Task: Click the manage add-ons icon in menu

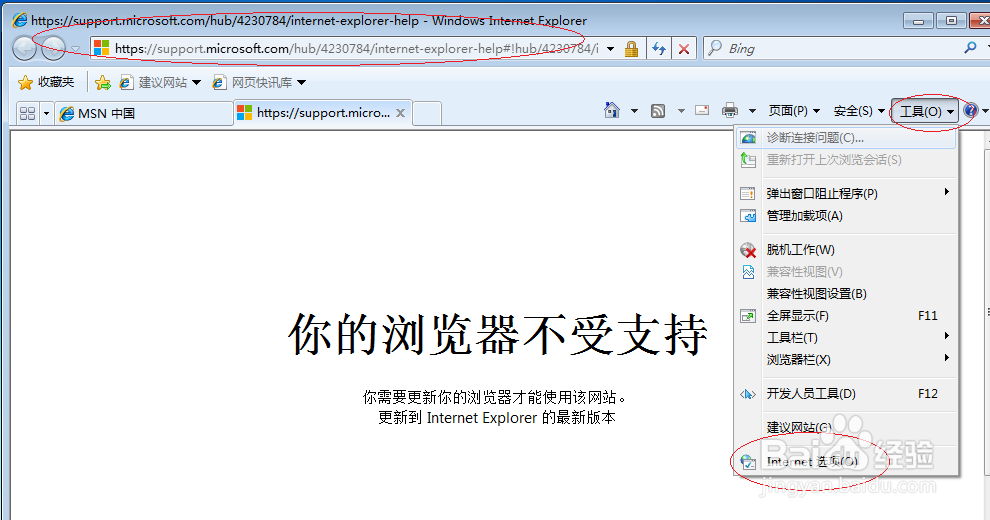Action: [x=748, y=216]
